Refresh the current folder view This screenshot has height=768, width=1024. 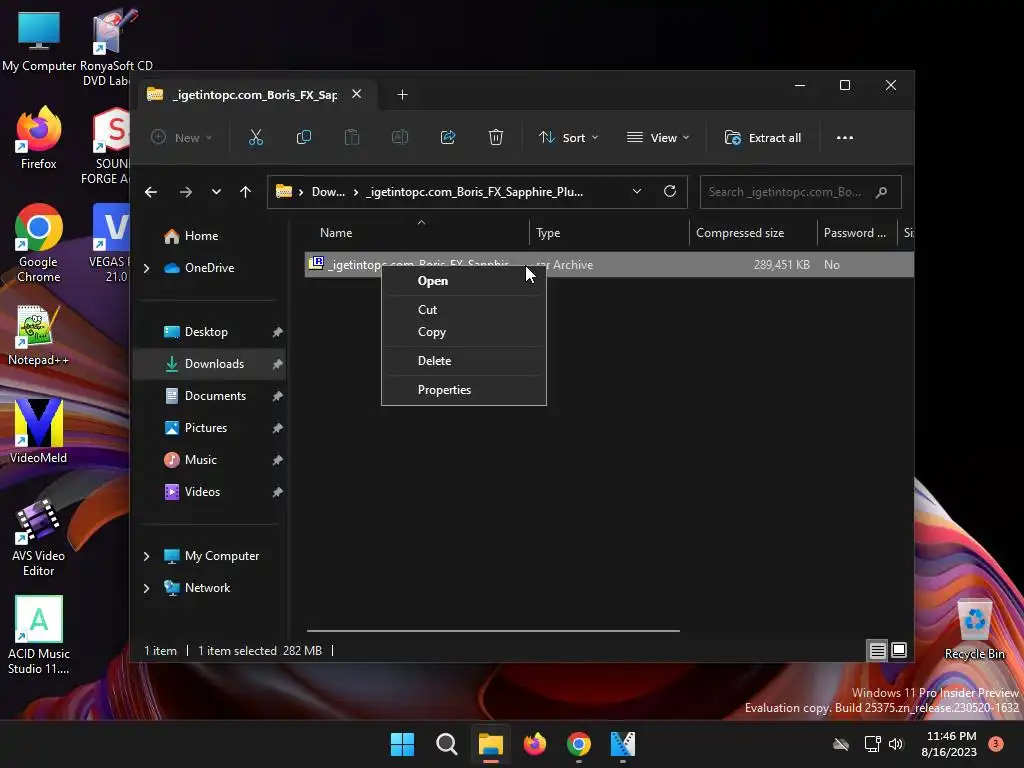point(669,191)
